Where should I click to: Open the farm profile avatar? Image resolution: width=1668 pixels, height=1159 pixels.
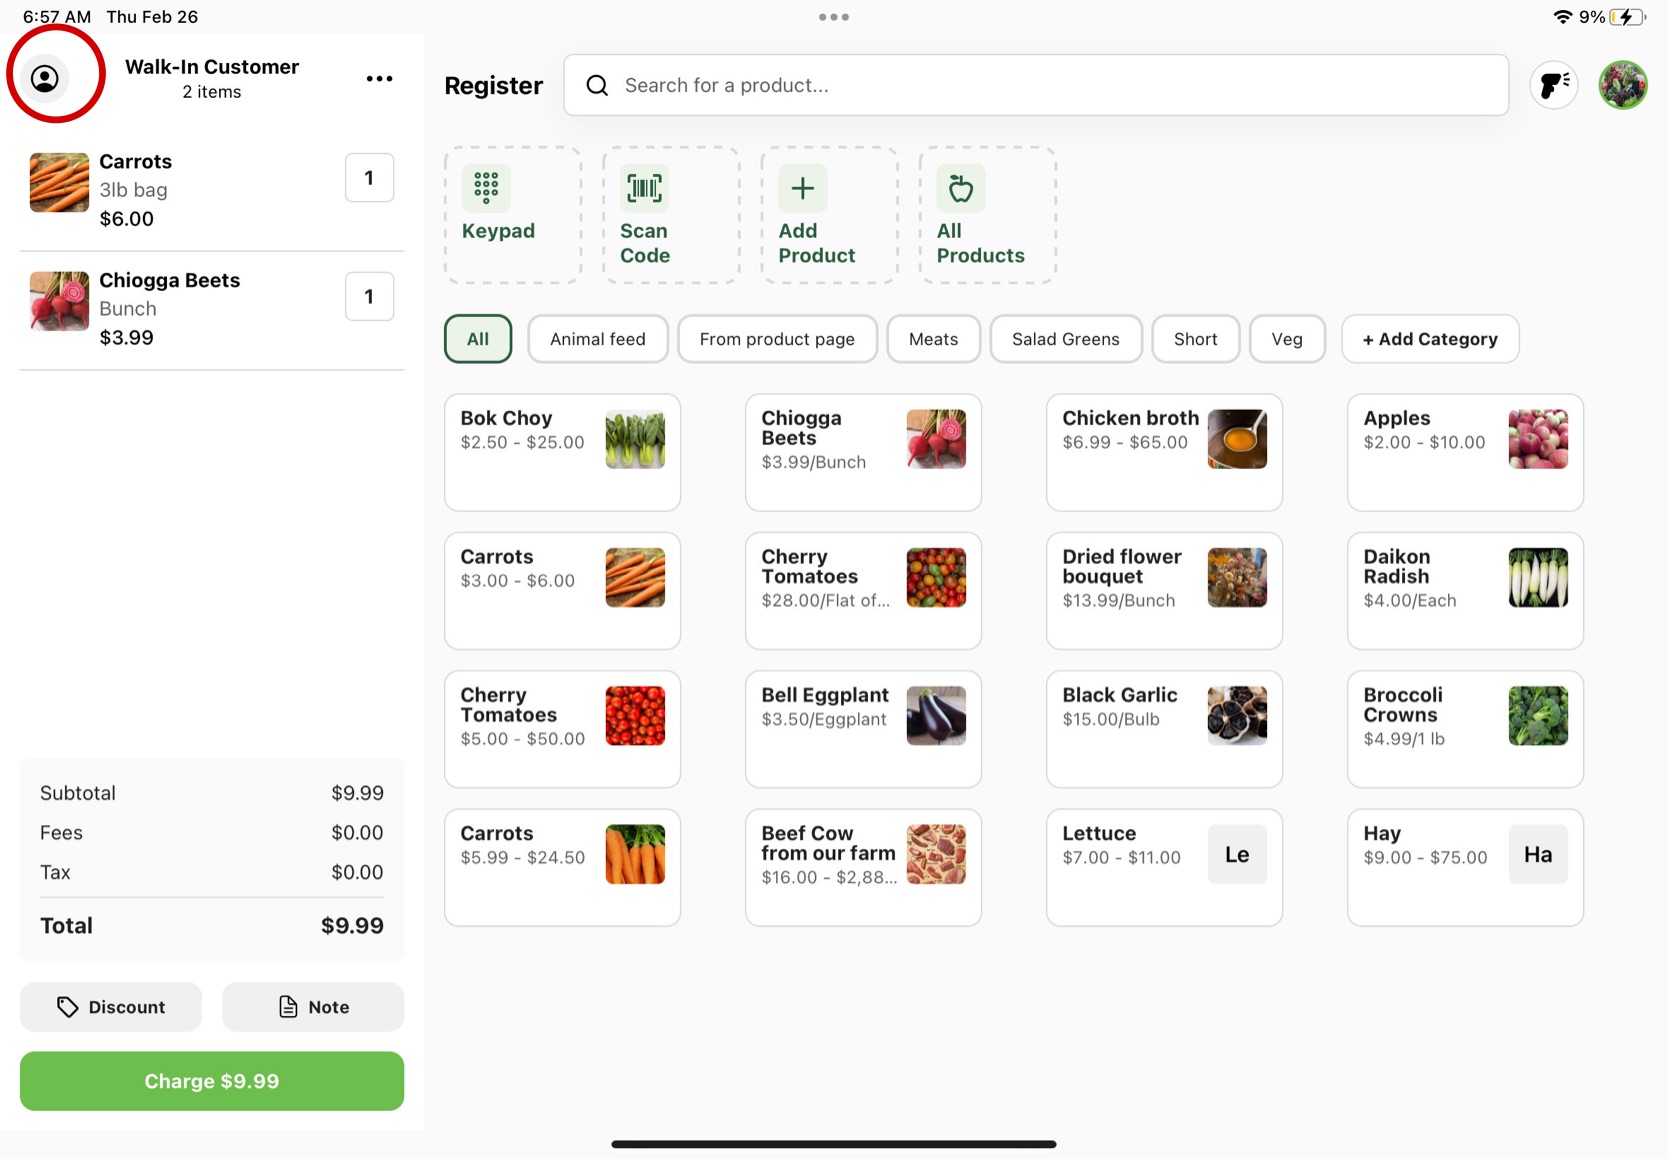(1622, 85)
